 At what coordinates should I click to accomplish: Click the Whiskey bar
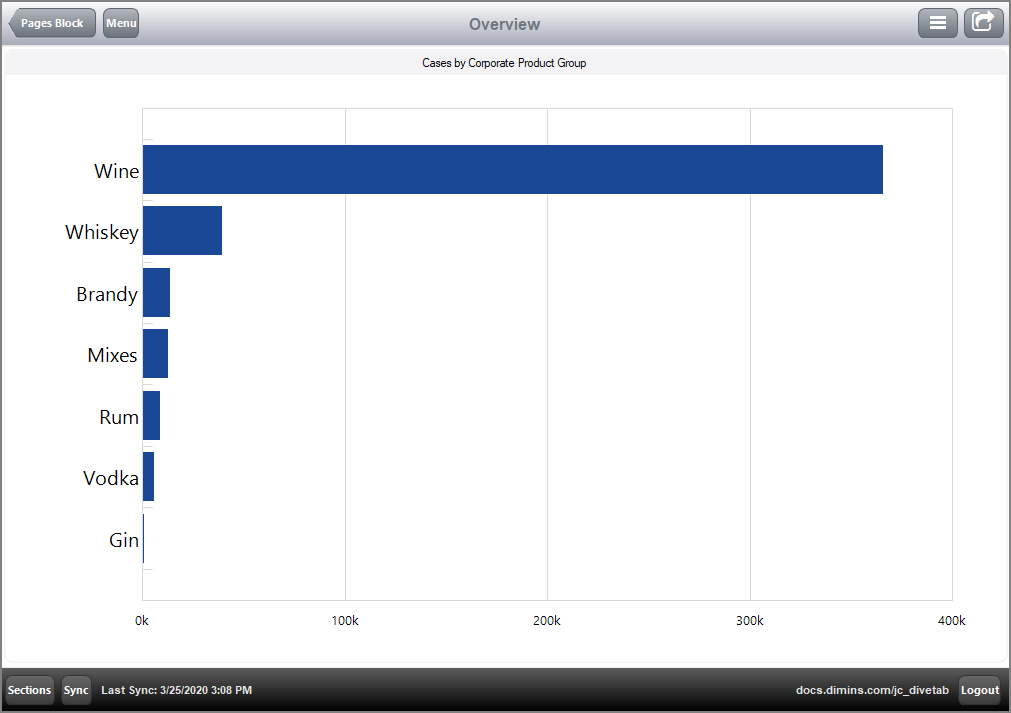182,231
